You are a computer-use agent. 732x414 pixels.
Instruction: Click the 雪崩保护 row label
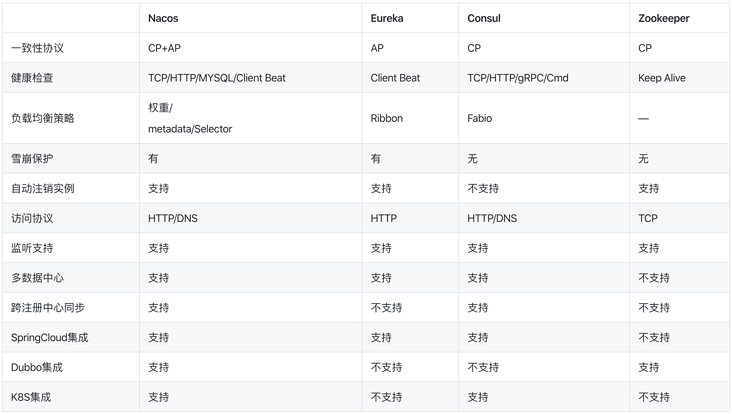32,159
